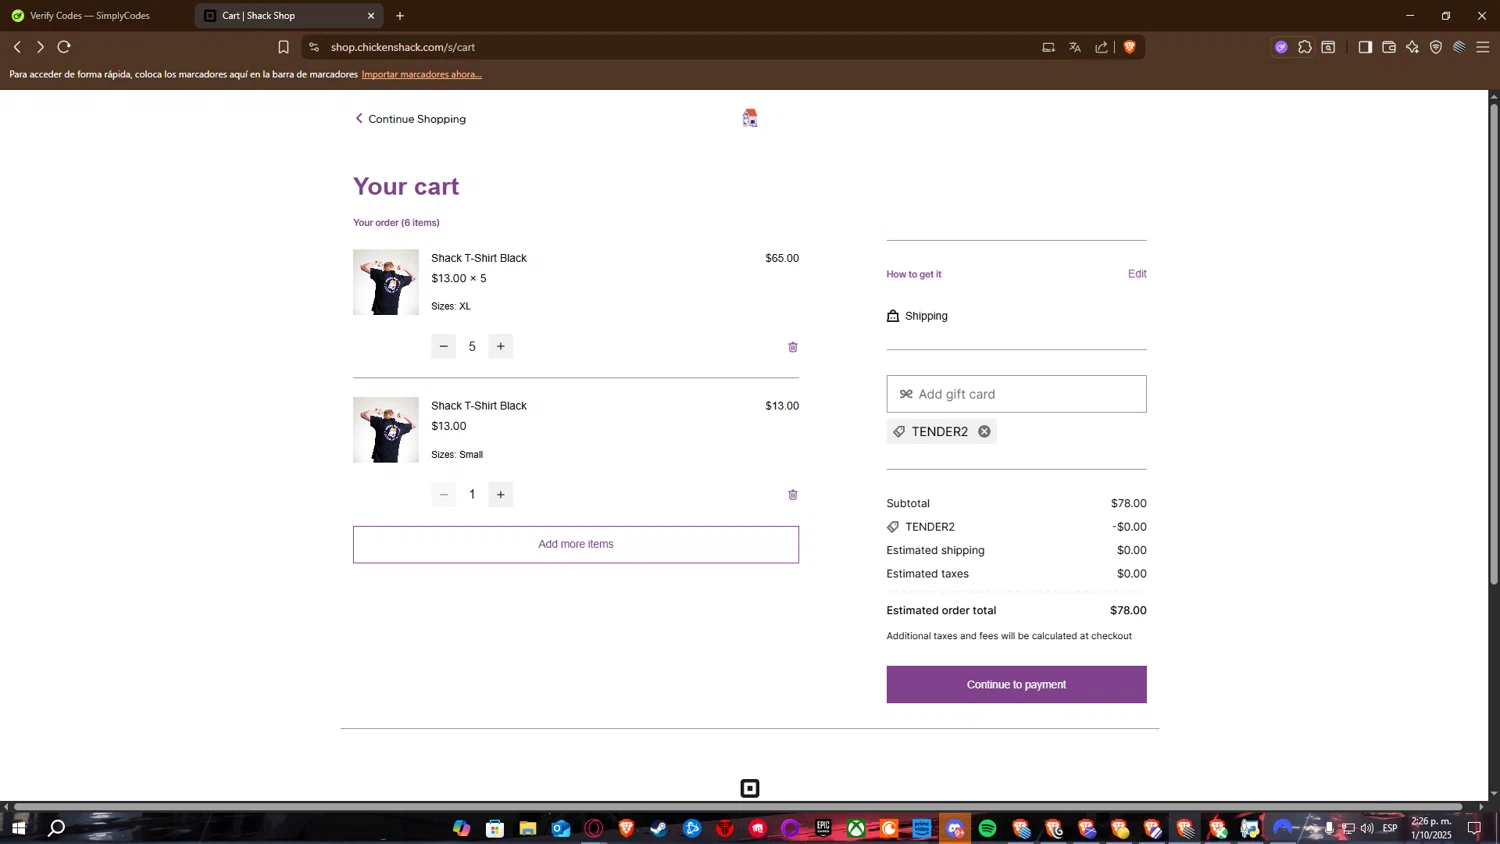Open the Windows Start menu
Image resolution: width=1500 pixels, height=844 pixels.
click(x=18, y=828)
